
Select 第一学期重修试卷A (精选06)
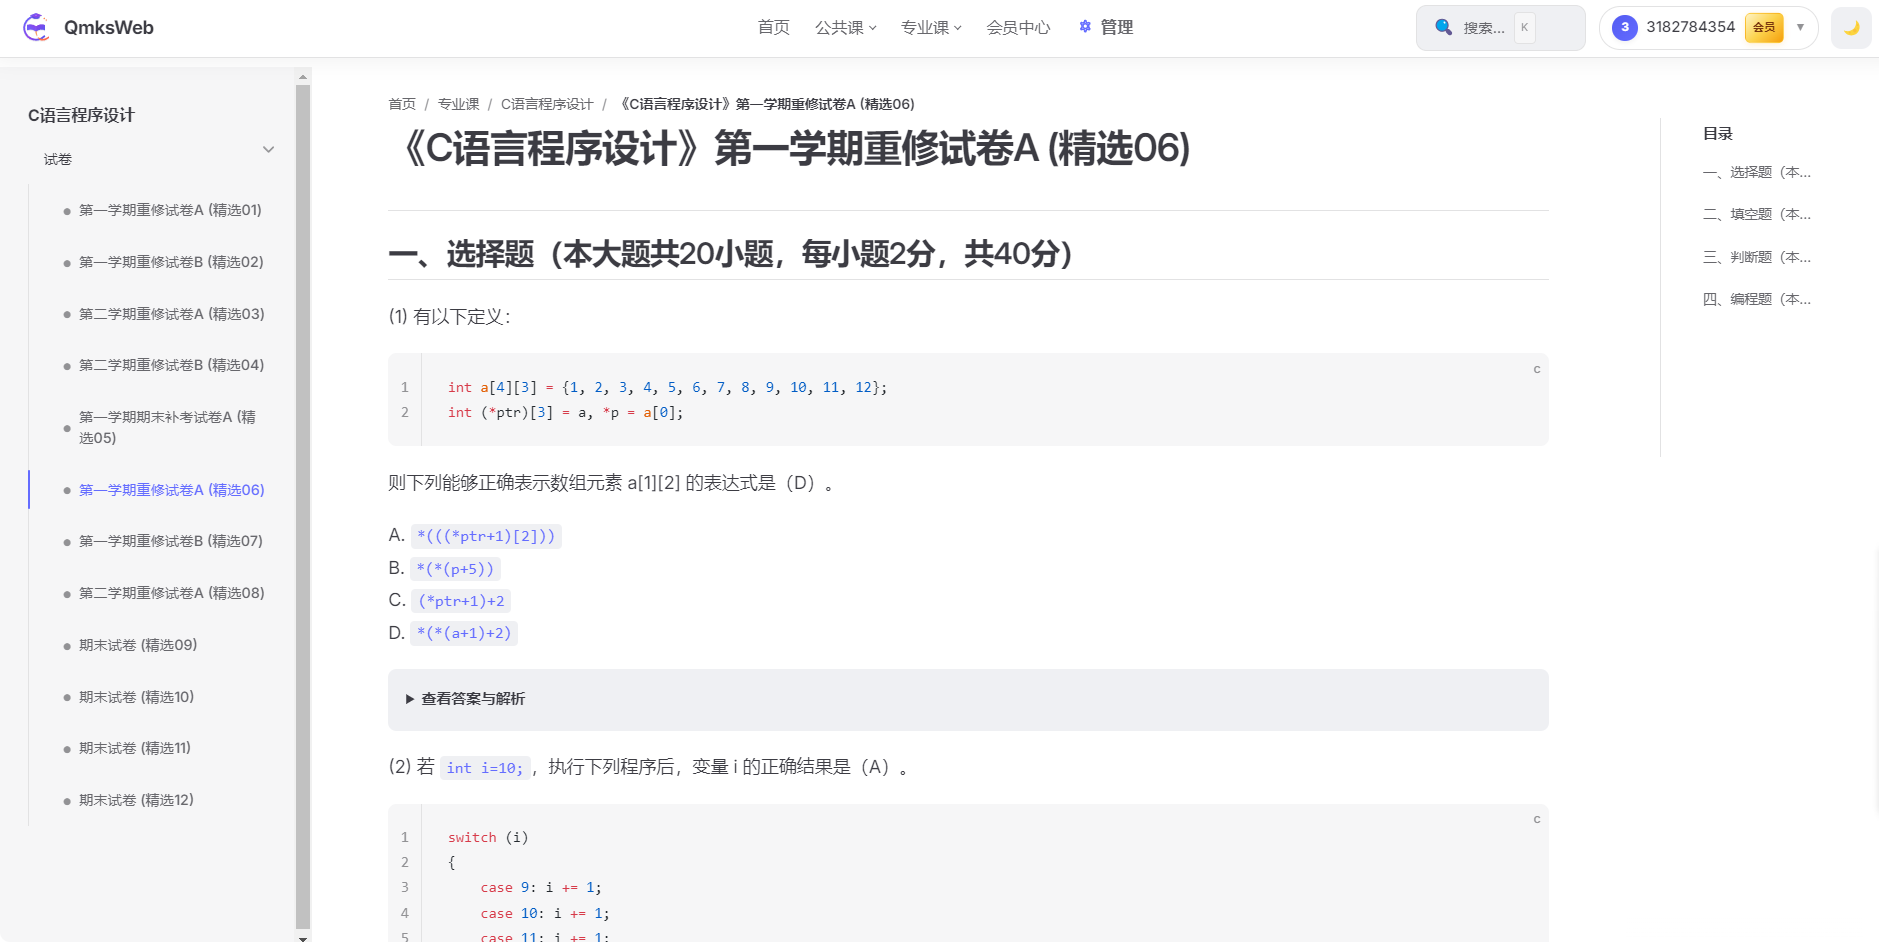pos(172,490)
